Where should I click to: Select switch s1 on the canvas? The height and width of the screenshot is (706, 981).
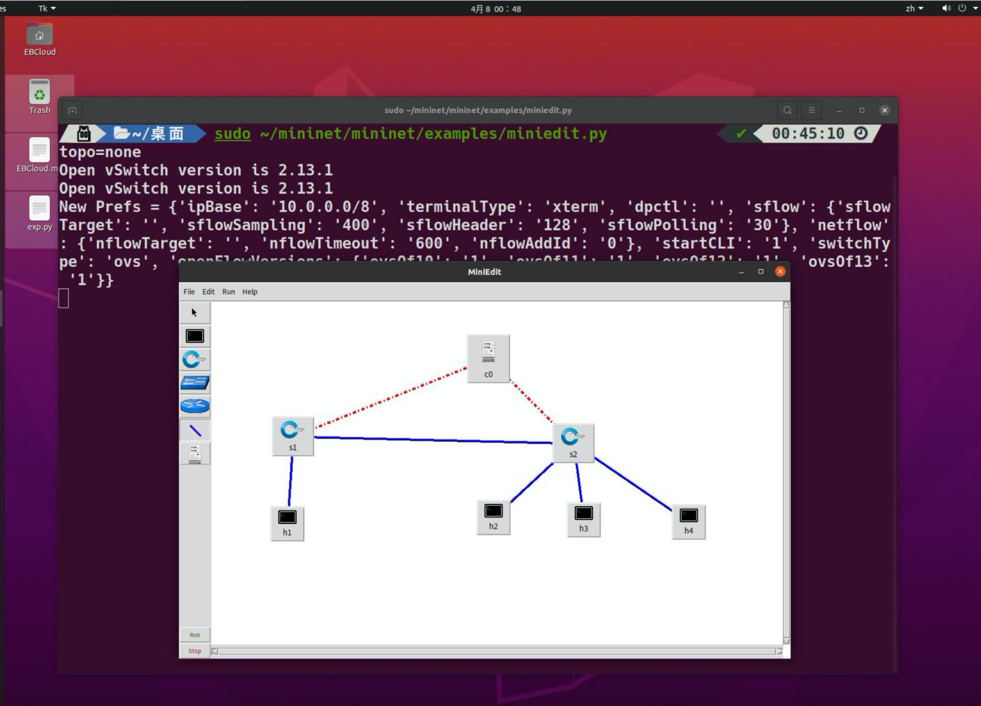point(292,435)
